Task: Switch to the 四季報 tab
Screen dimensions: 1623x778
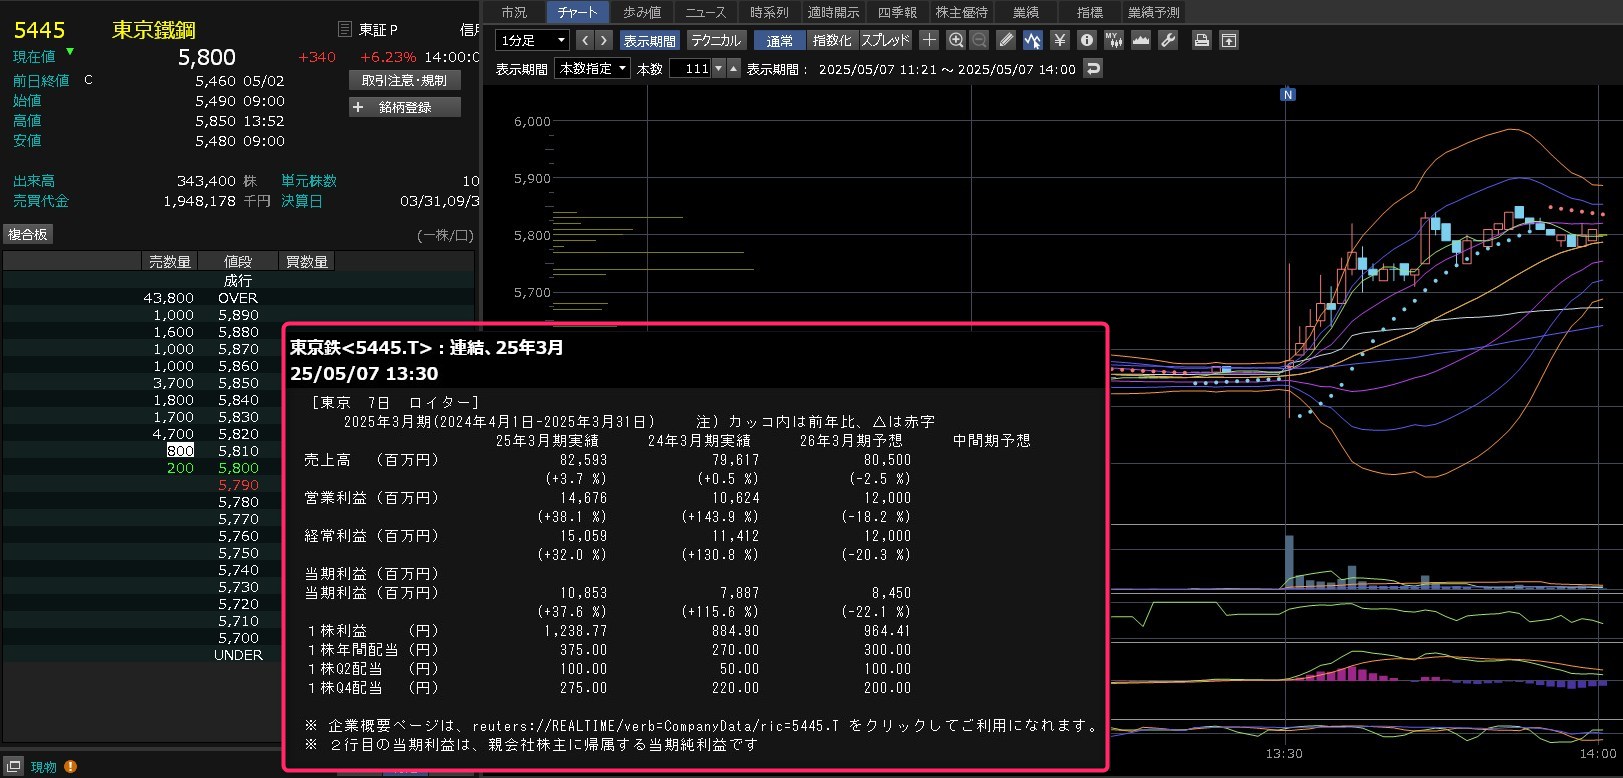Action: click(x=897, y=12)
